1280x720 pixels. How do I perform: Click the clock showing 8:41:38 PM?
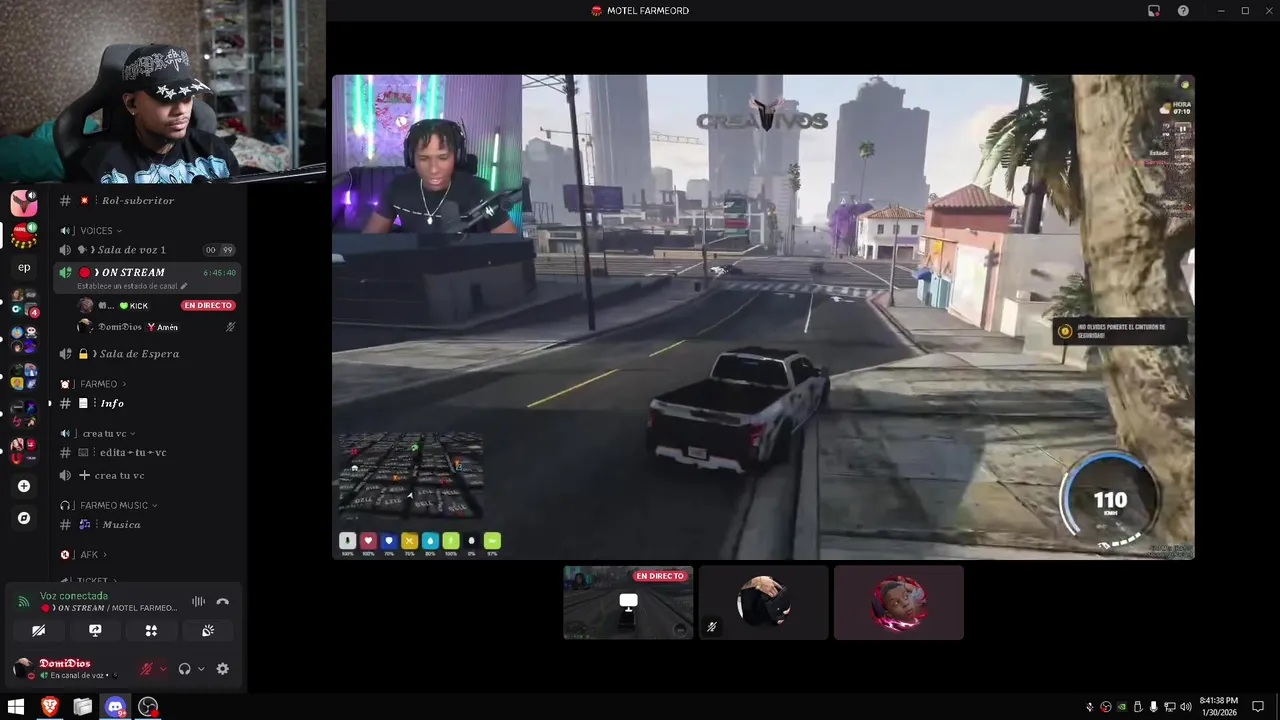coord(1218,701)
